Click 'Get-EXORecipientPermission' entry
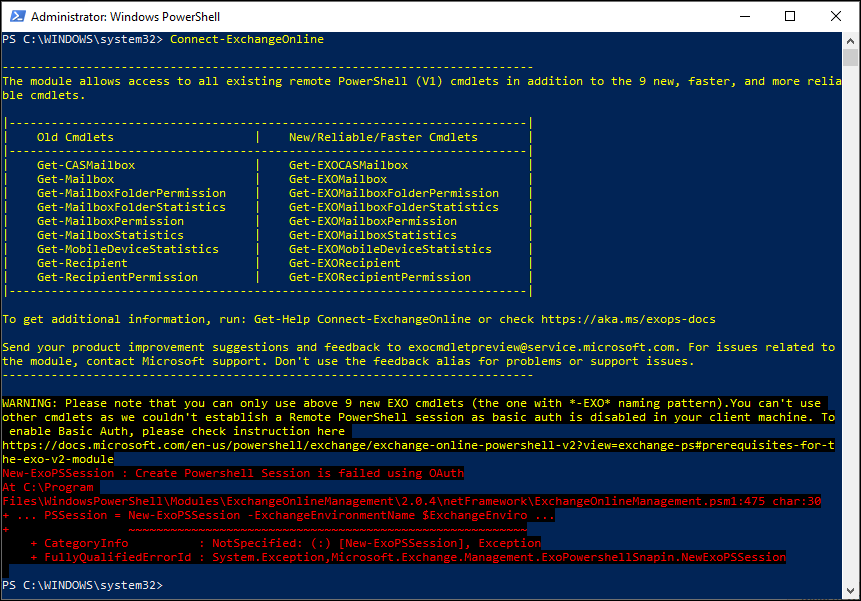 click(x=380, y=277)
